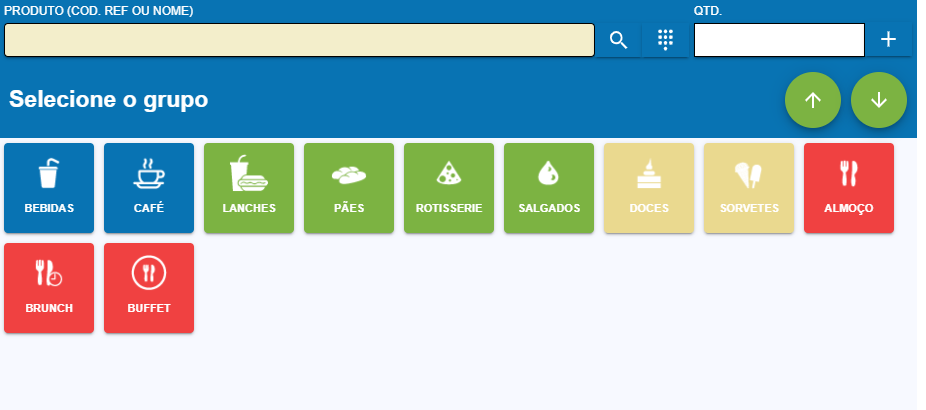Screen dimensions: 926x410
Task: Open the Pães bread group
Action: 349,188
